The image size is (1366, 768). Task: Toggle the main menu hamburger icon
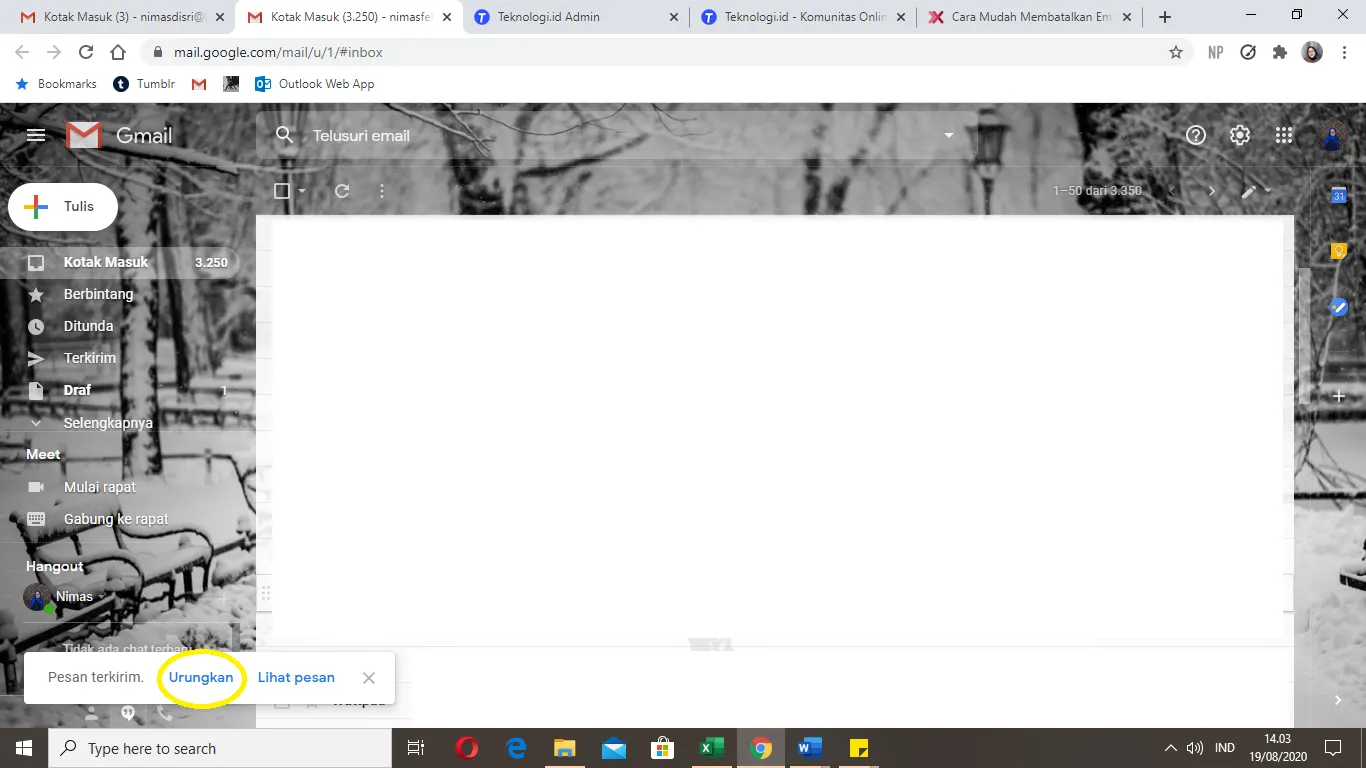point(36,136)
